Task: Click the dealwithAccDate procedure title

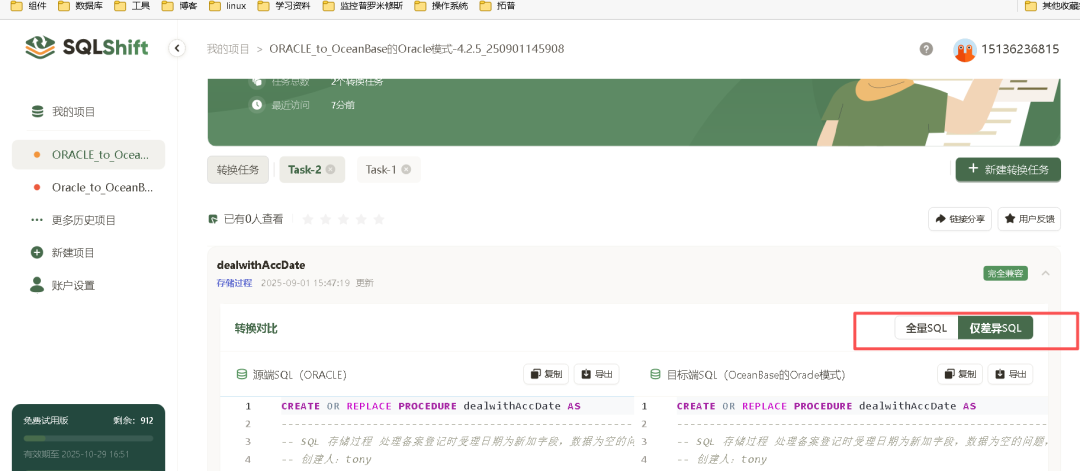Action: pos(261,265)
